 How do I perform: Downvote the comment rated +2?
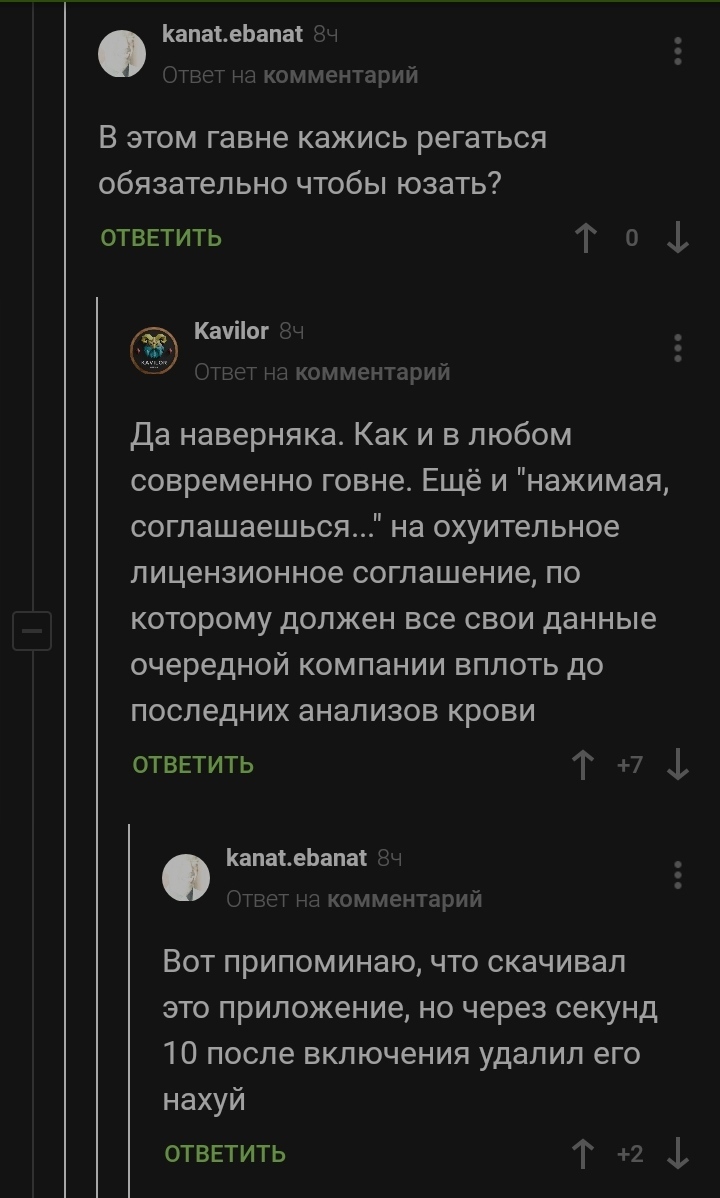678,1154
